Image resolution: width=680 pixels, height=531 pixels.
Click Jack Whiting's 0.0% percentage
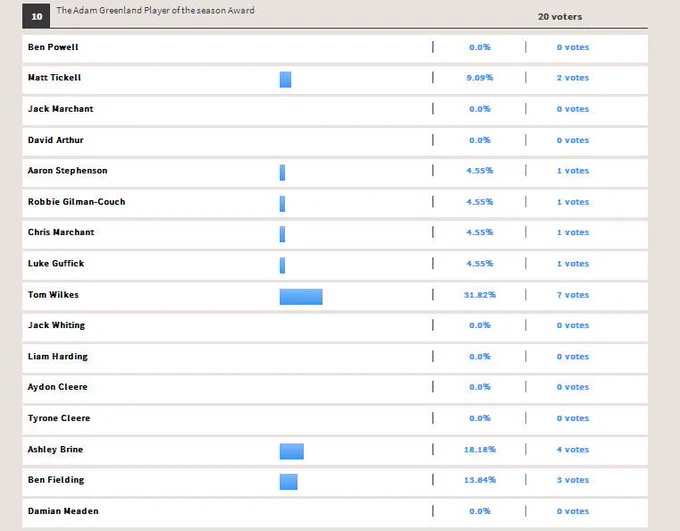tap(480, 325)
